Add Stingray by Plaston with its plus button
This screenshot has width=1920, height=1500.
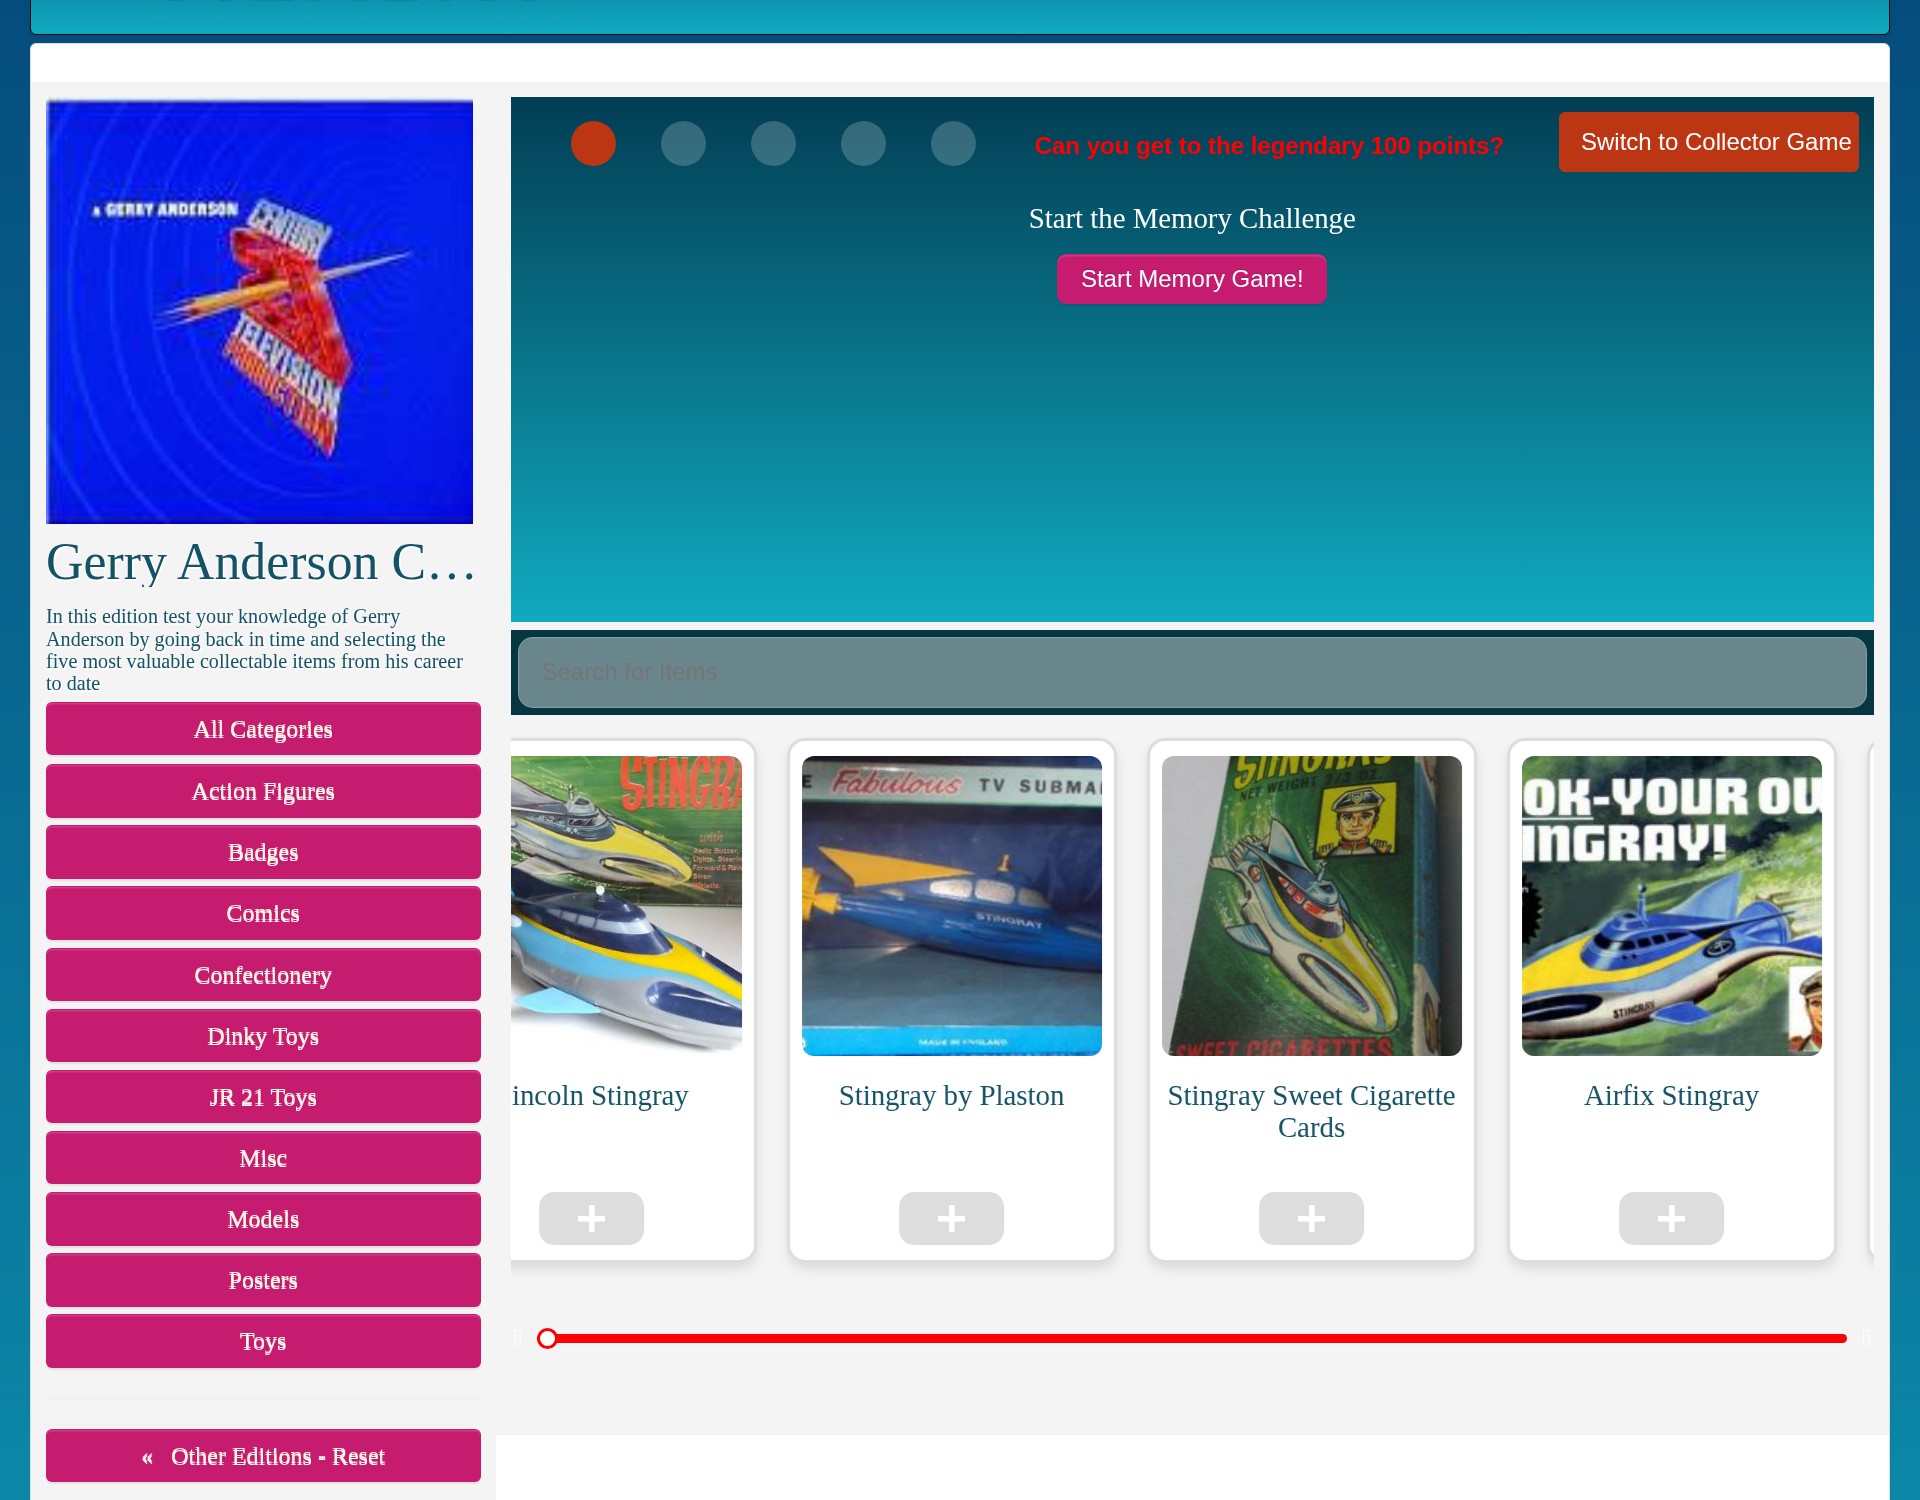click(951, 1218)
